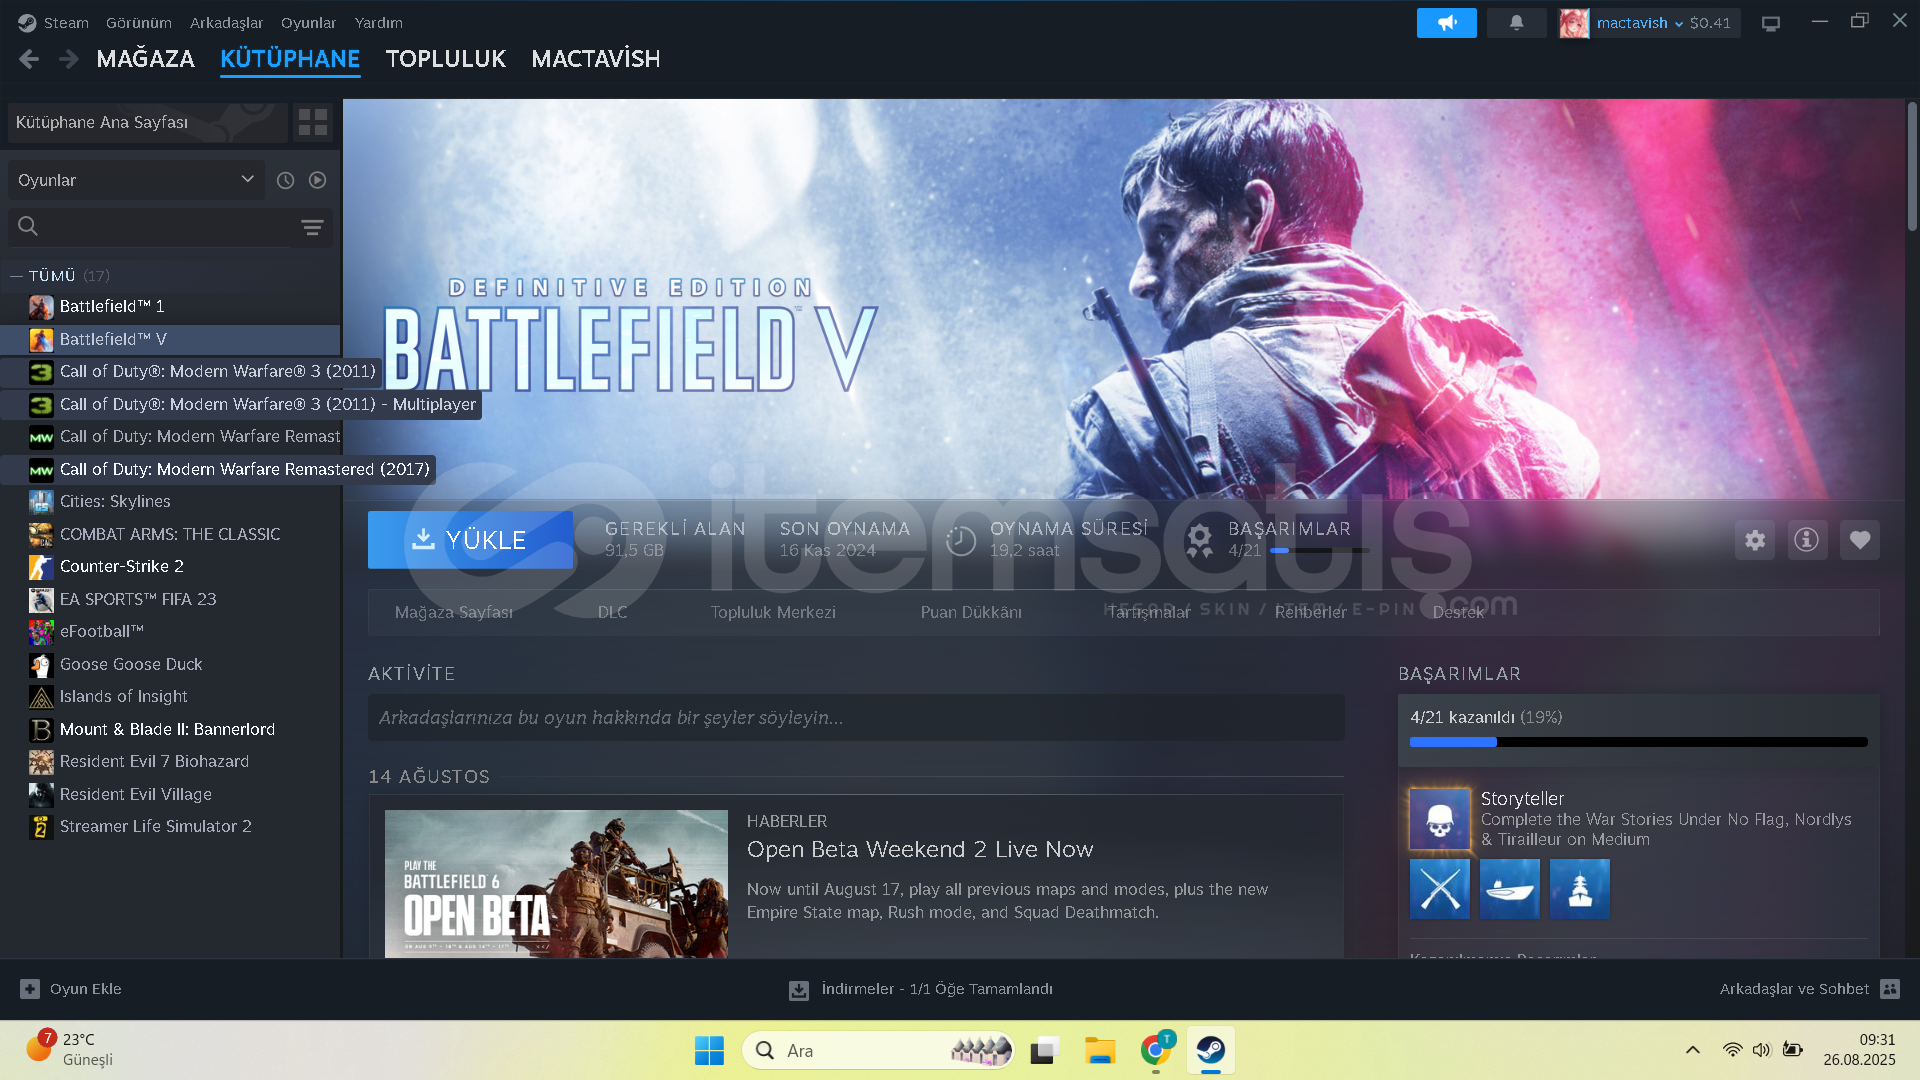Open mactavish profile avatar
This screenshot has width=1920, height=1080.
[x=1574, y=23]
